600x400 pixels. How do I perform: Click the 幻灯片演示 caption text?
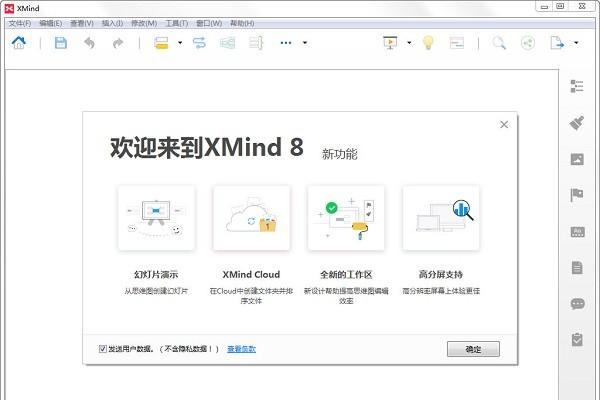(x=156, y=274)
